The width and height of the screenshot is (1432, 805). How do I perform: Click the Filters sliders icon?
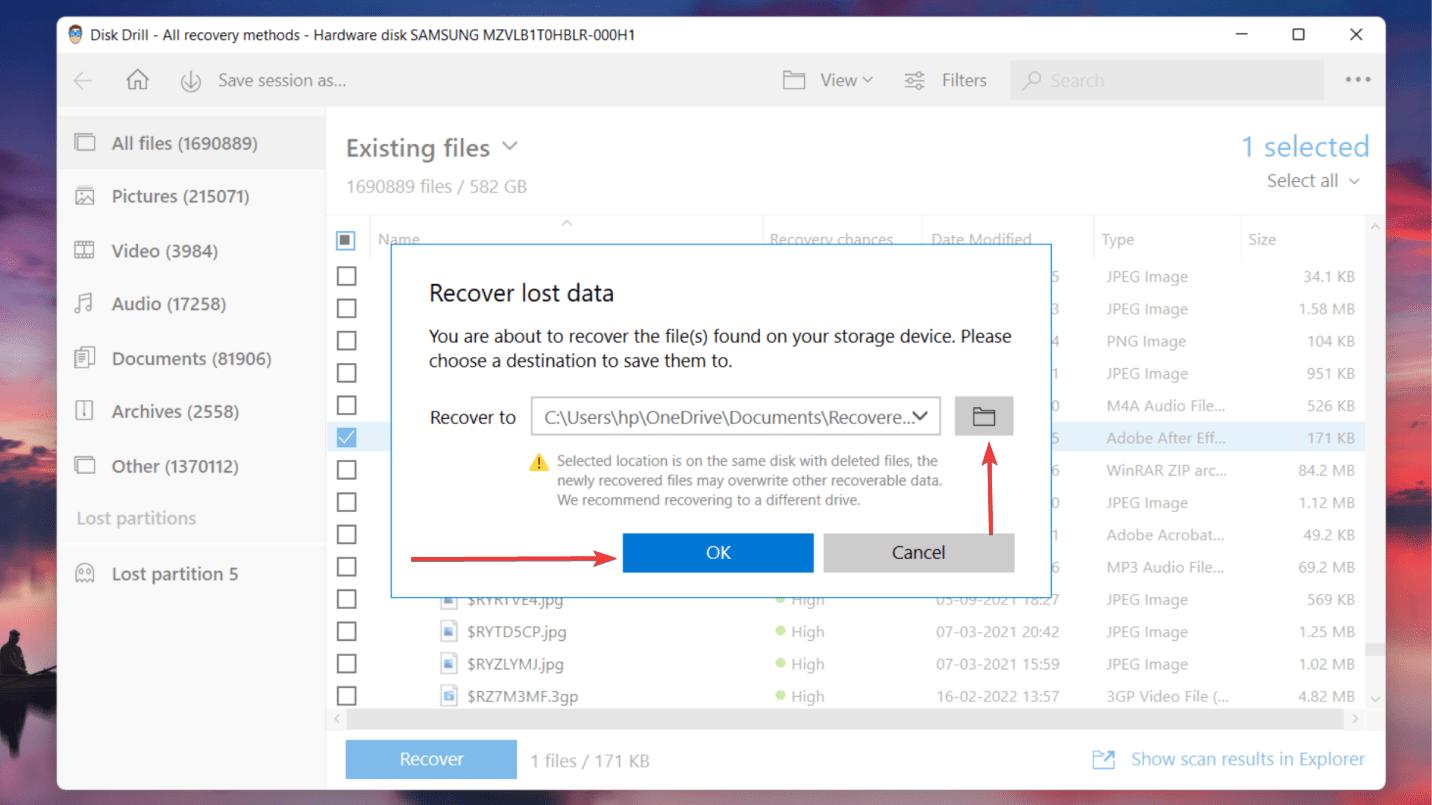point(914,81)
